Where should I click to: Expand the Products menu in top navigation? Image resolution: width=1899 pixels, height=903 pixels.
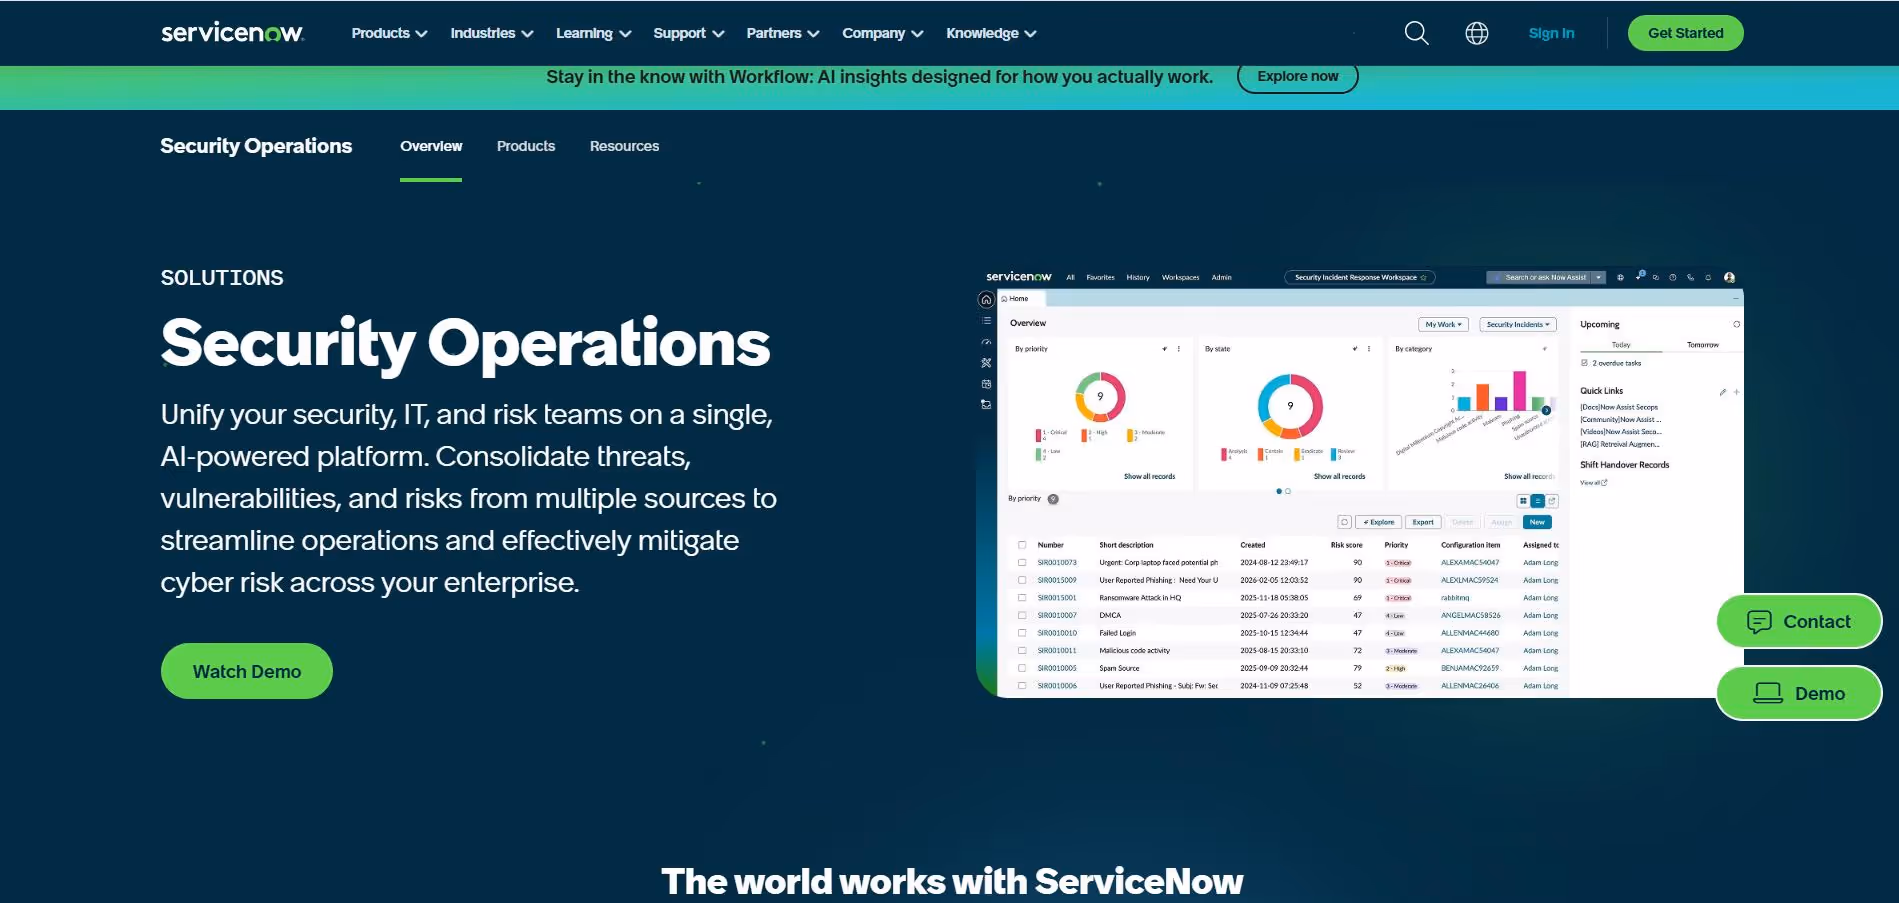(389, 33)
